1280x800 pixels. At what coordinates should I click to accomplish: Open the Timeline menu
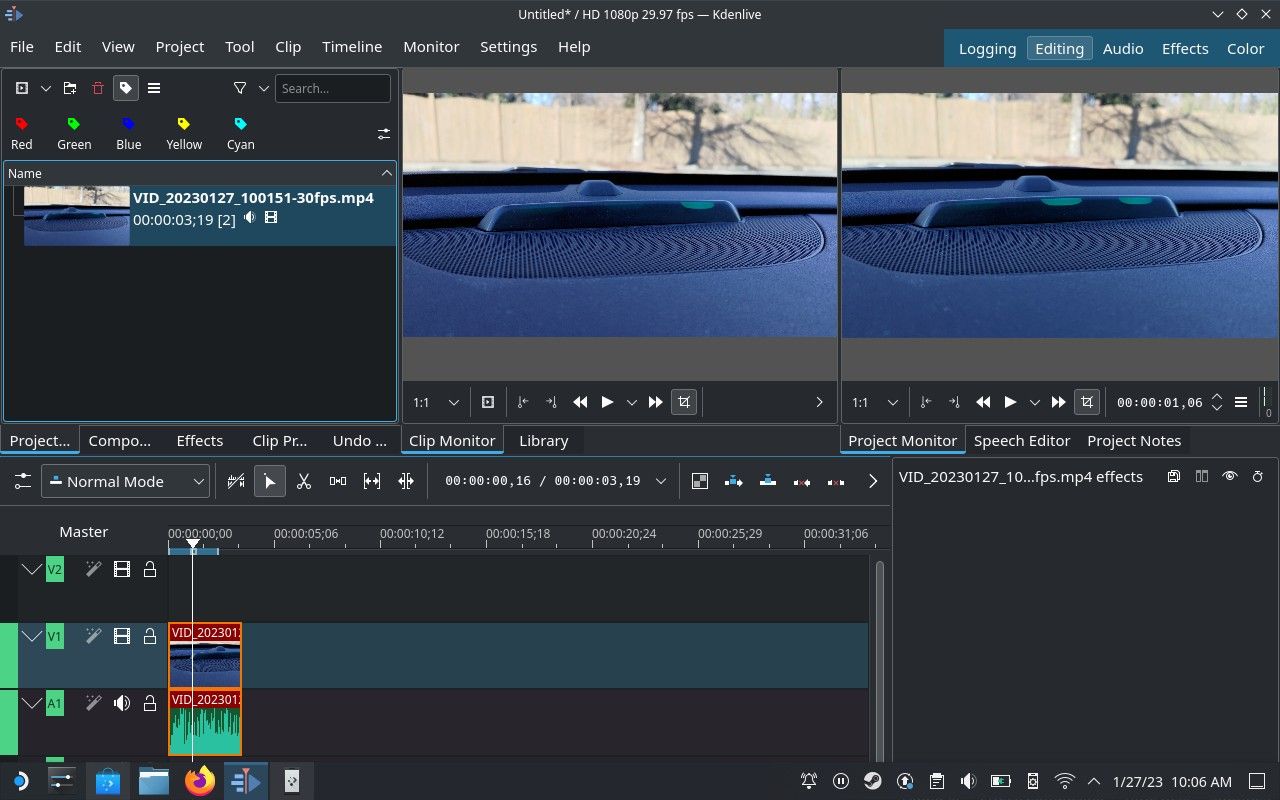point(352,47)
